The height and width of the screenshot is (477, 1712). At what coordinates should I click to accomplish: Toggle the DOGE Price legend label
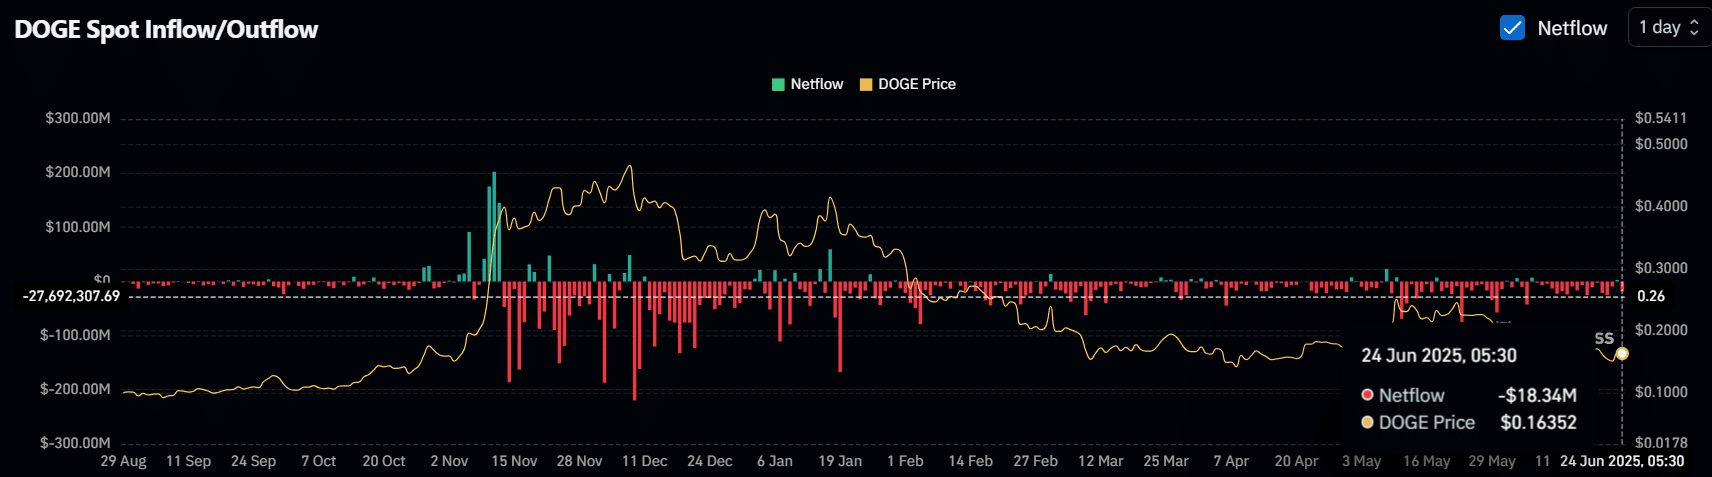[916, 85]
